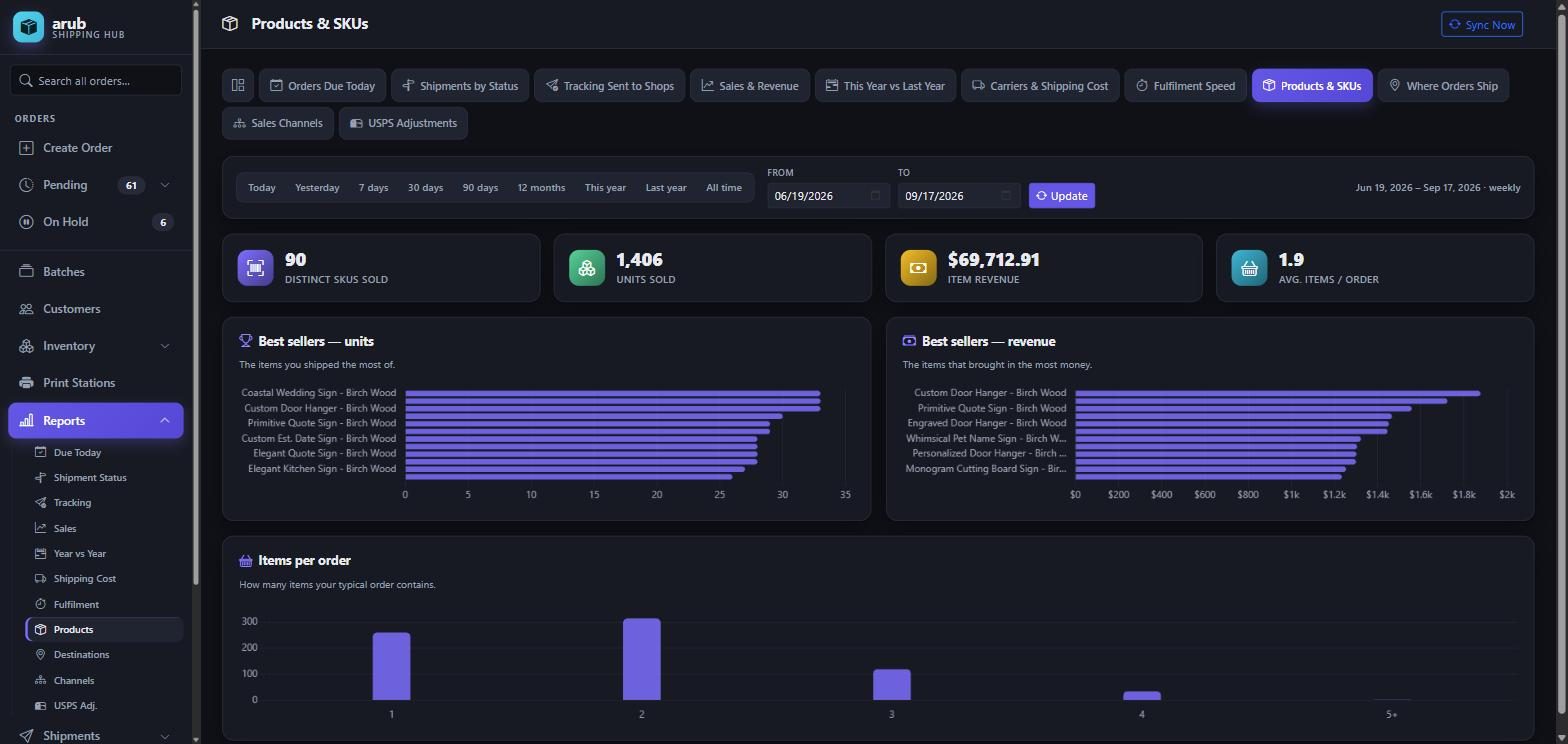Screen dimensions: 1568x744
Task: Click the Update date range button
Action: 1062,196
